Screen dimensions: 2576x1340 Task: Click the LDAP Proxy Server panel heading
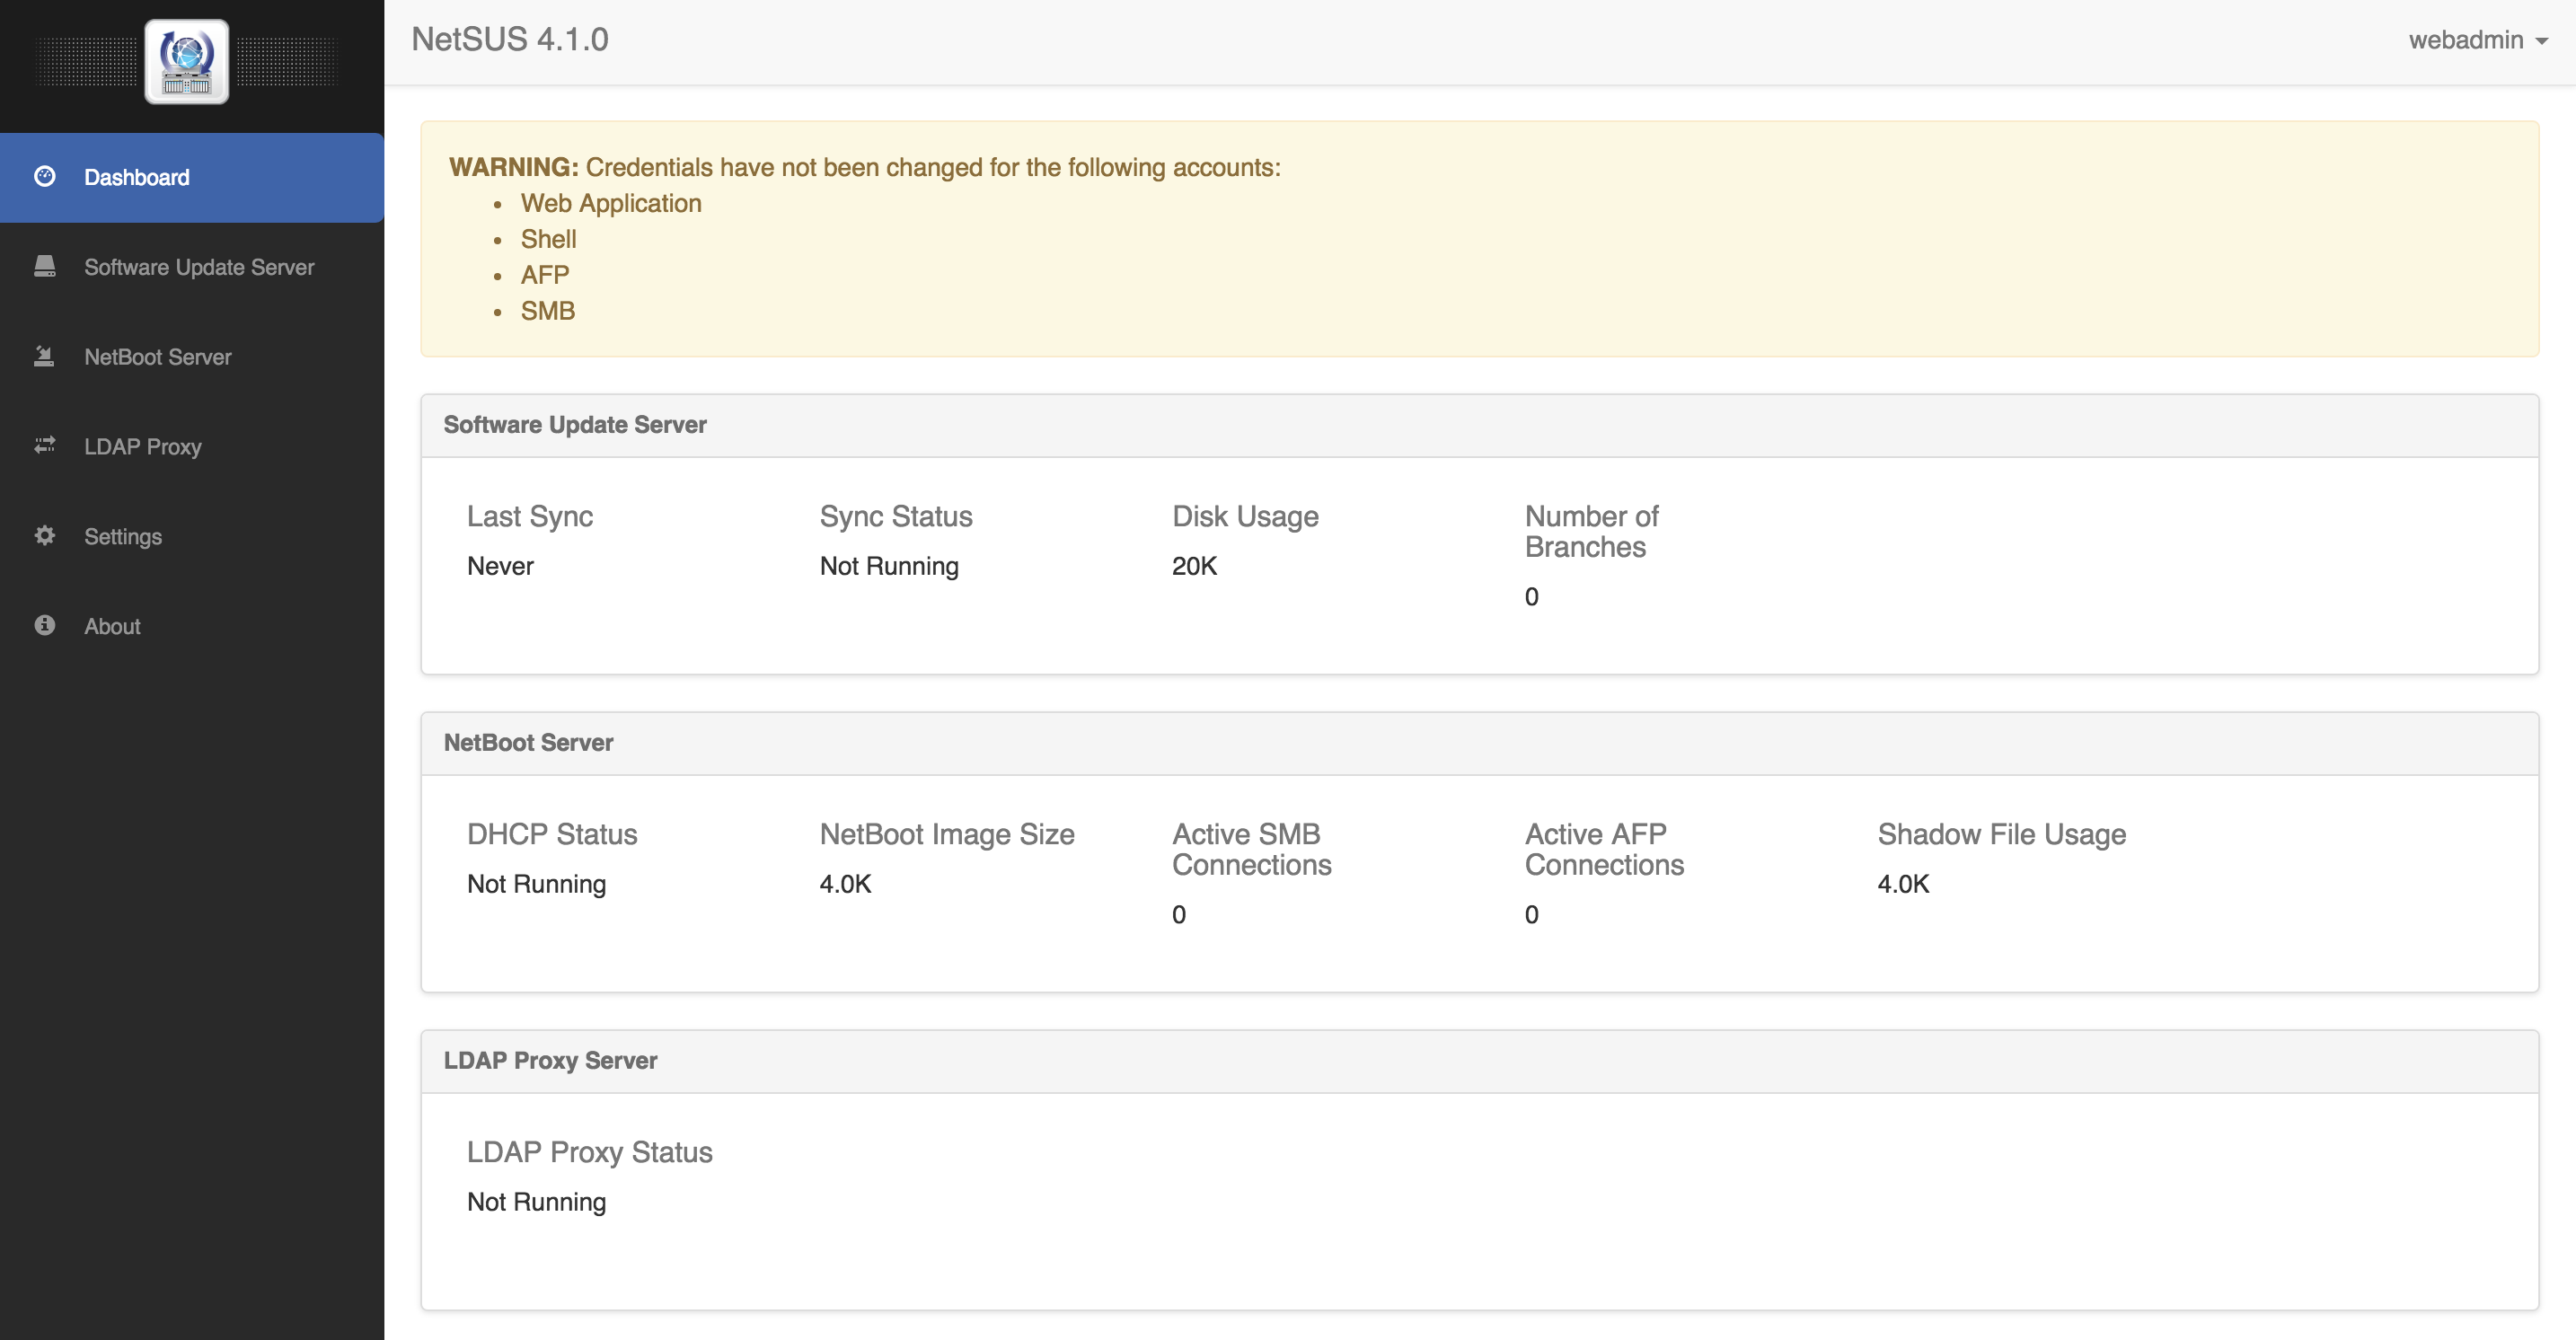tap(550, 1060)
